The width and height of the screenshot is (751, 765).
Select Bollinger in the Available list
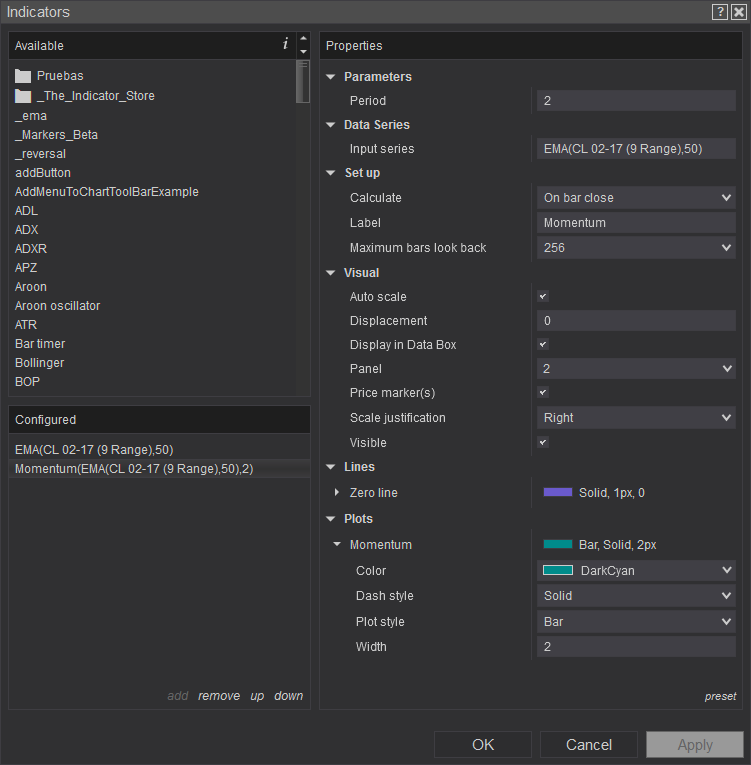point(40,363)
